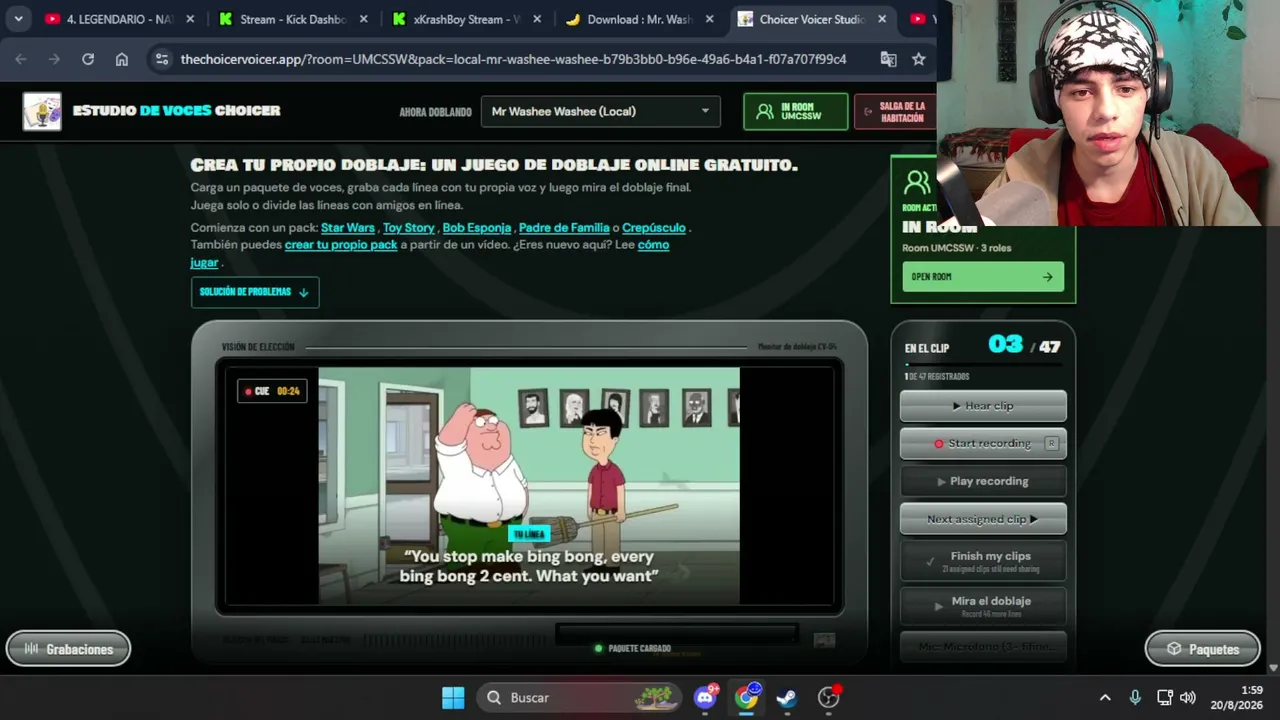This screenshot has height=720, width=1280.
Task: Open the 'Grabaciones' recordings panel
Action: pos(68,649)
